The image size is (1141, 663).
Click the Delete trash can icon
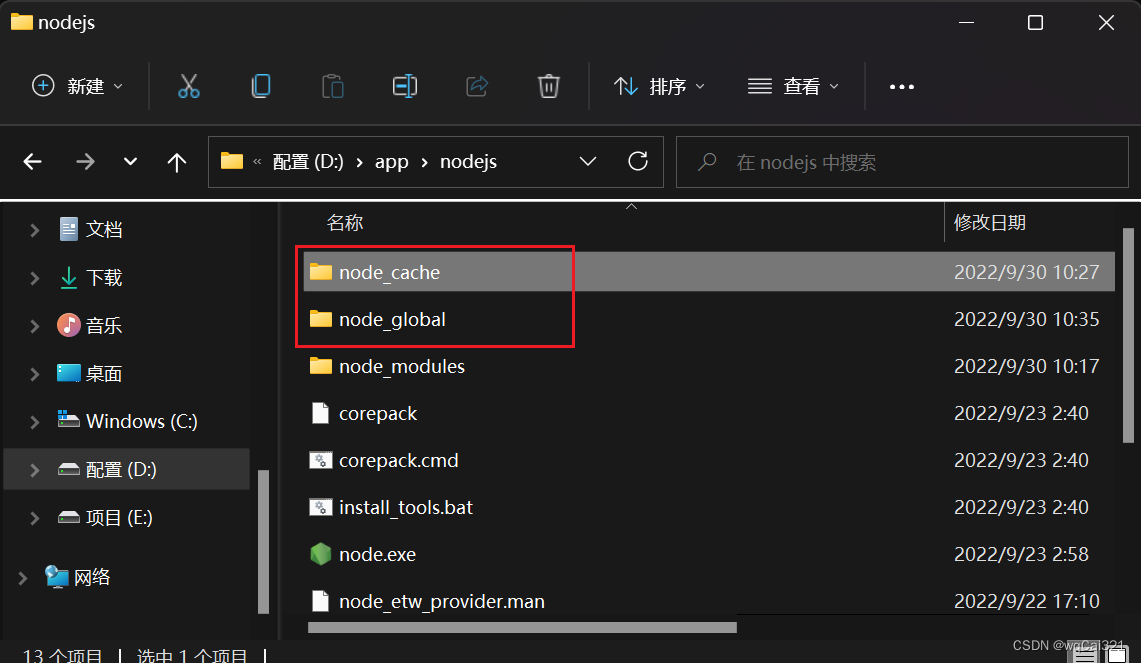point(548,86)
